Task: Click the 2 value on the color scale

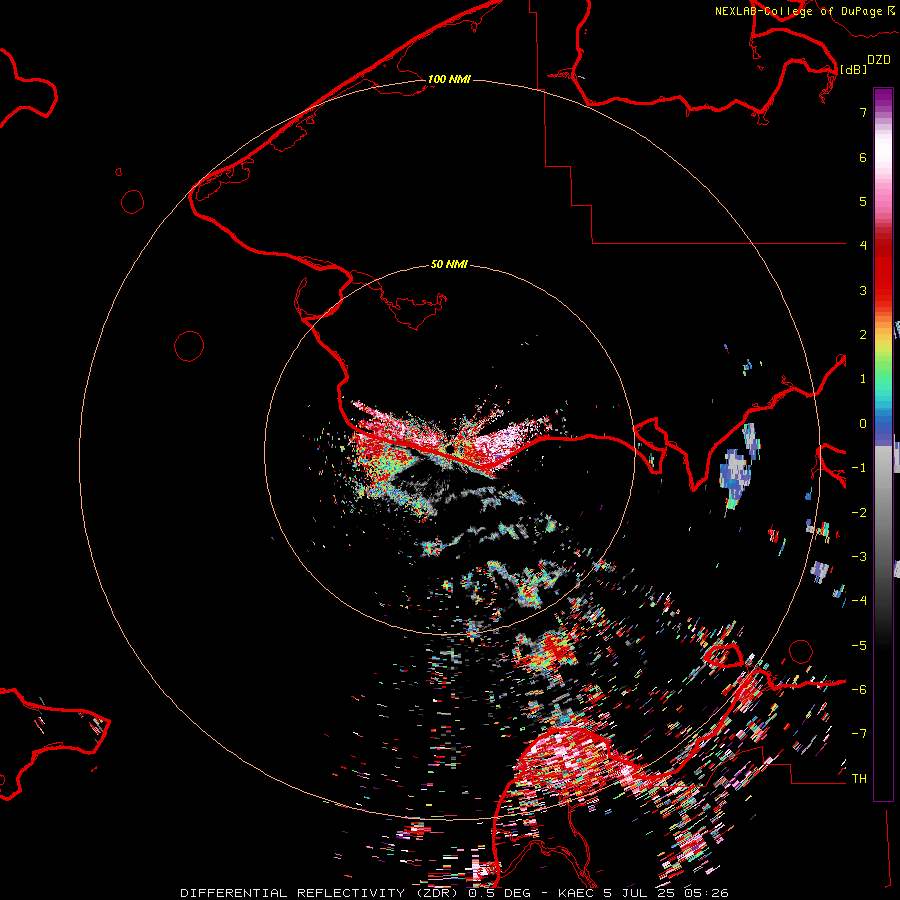Action: coord(863,335)
